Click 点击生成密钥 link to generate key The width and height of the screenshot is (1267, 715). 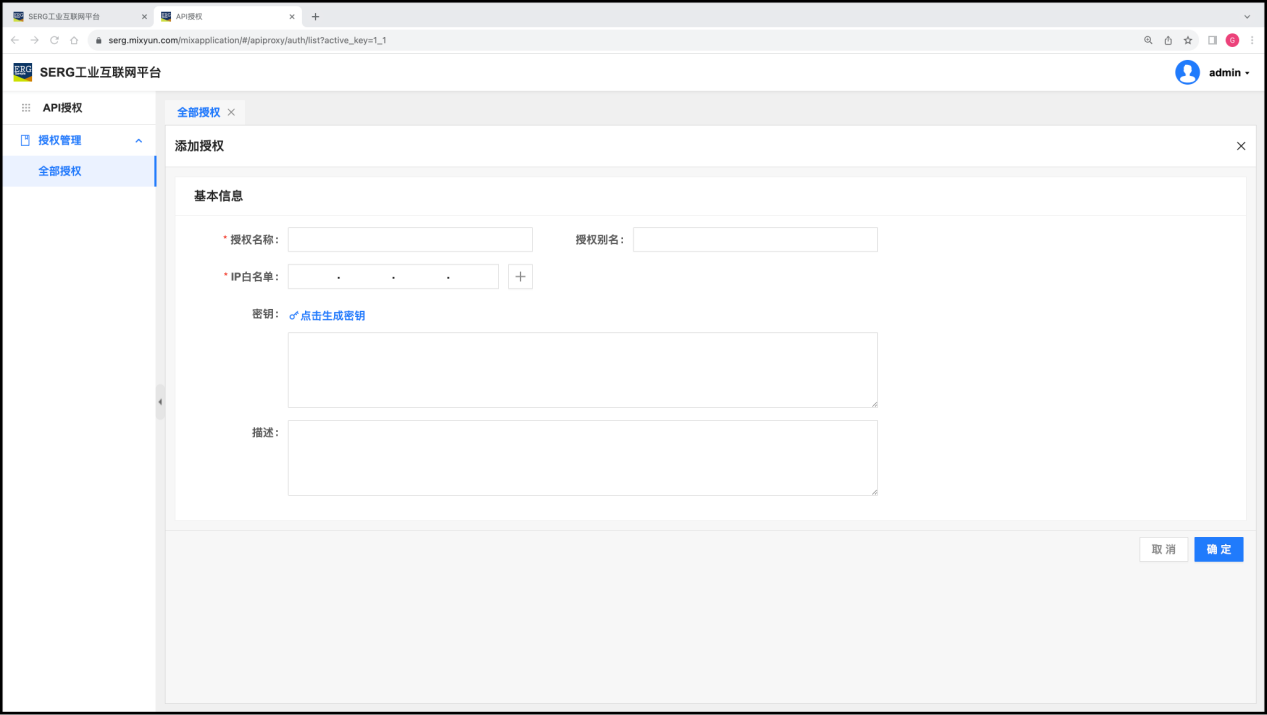click(x=327, y=316)
